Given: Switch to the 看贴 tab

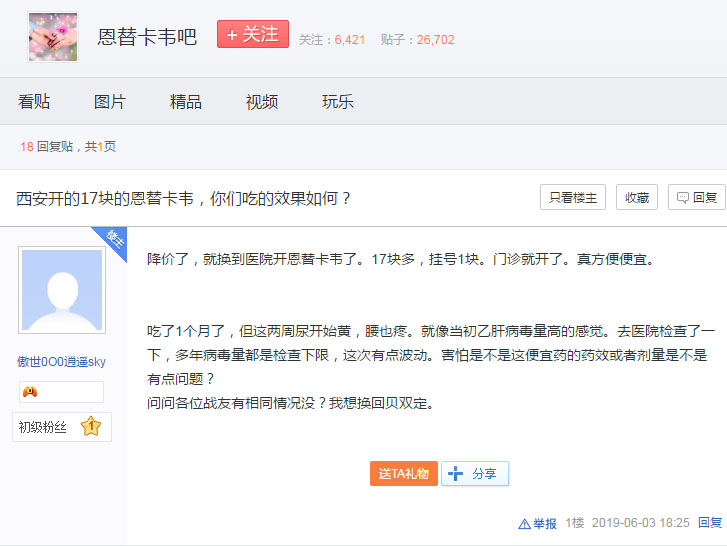Looking at the screenshot, I should [34, 102].
